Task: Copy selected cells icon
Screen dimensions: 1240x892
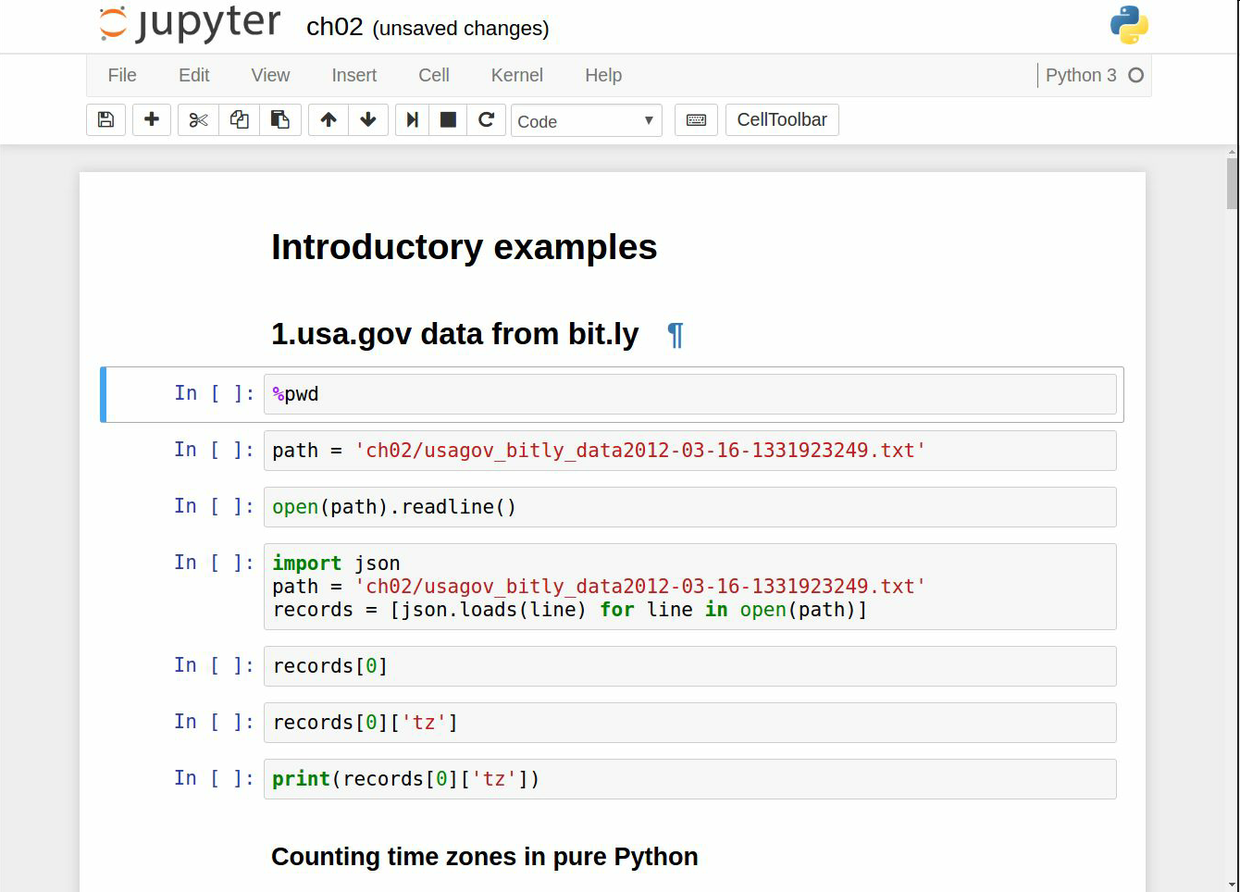Action: 239,120
